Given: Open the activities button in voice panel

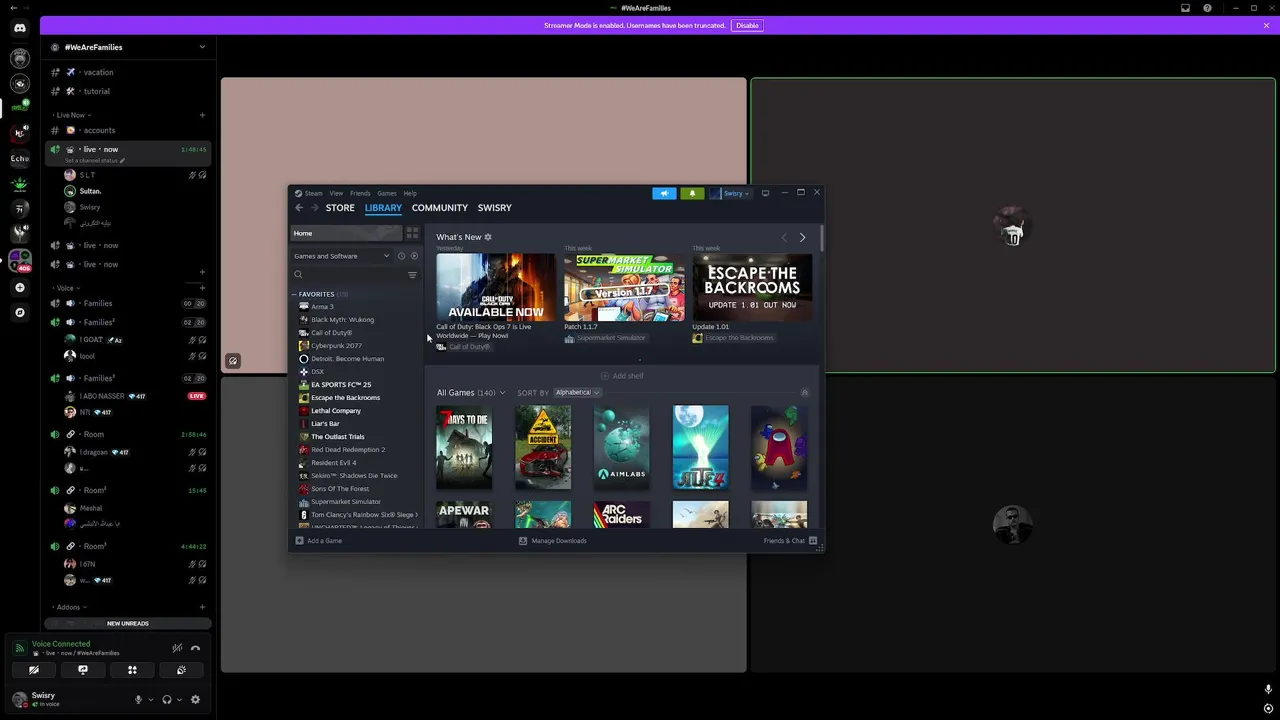Looking at the screenshot, I should click(x=132, y=670).
